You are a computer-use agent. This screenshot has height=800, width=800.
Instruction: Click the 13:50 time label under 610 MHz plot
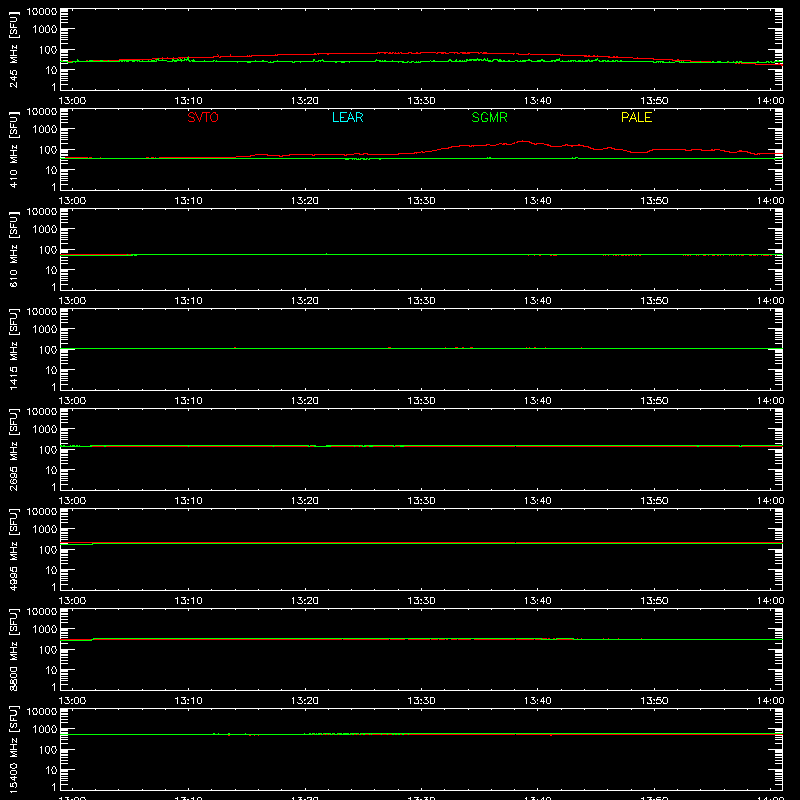pos(654,301)
